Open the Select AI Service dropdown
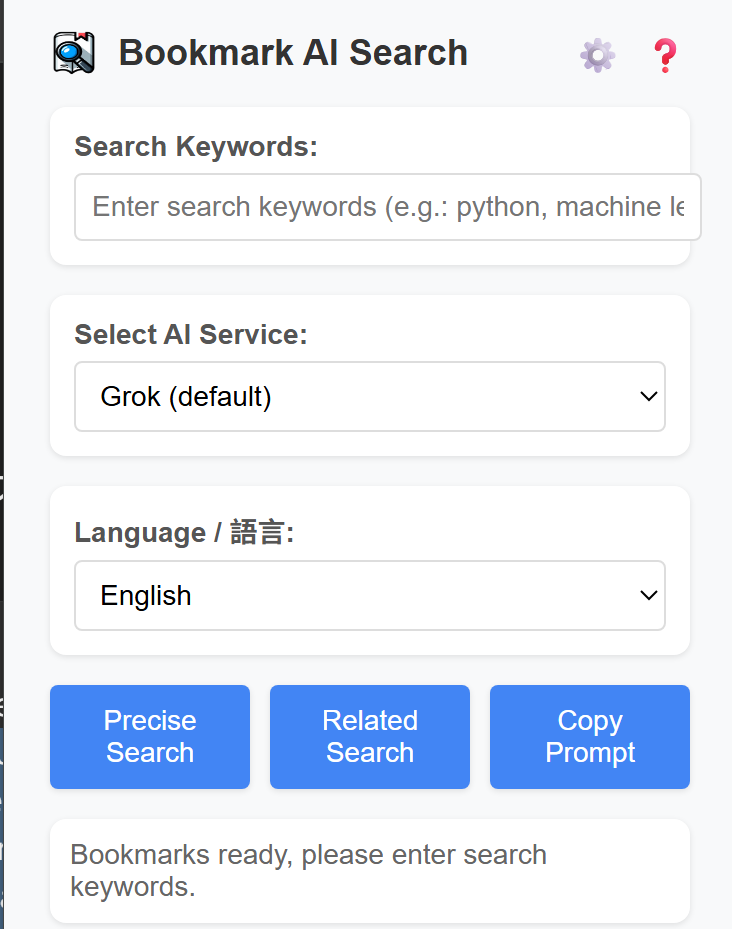Viewport: 732px width, 929px height. pyautogui.click(x=370, y=396)
